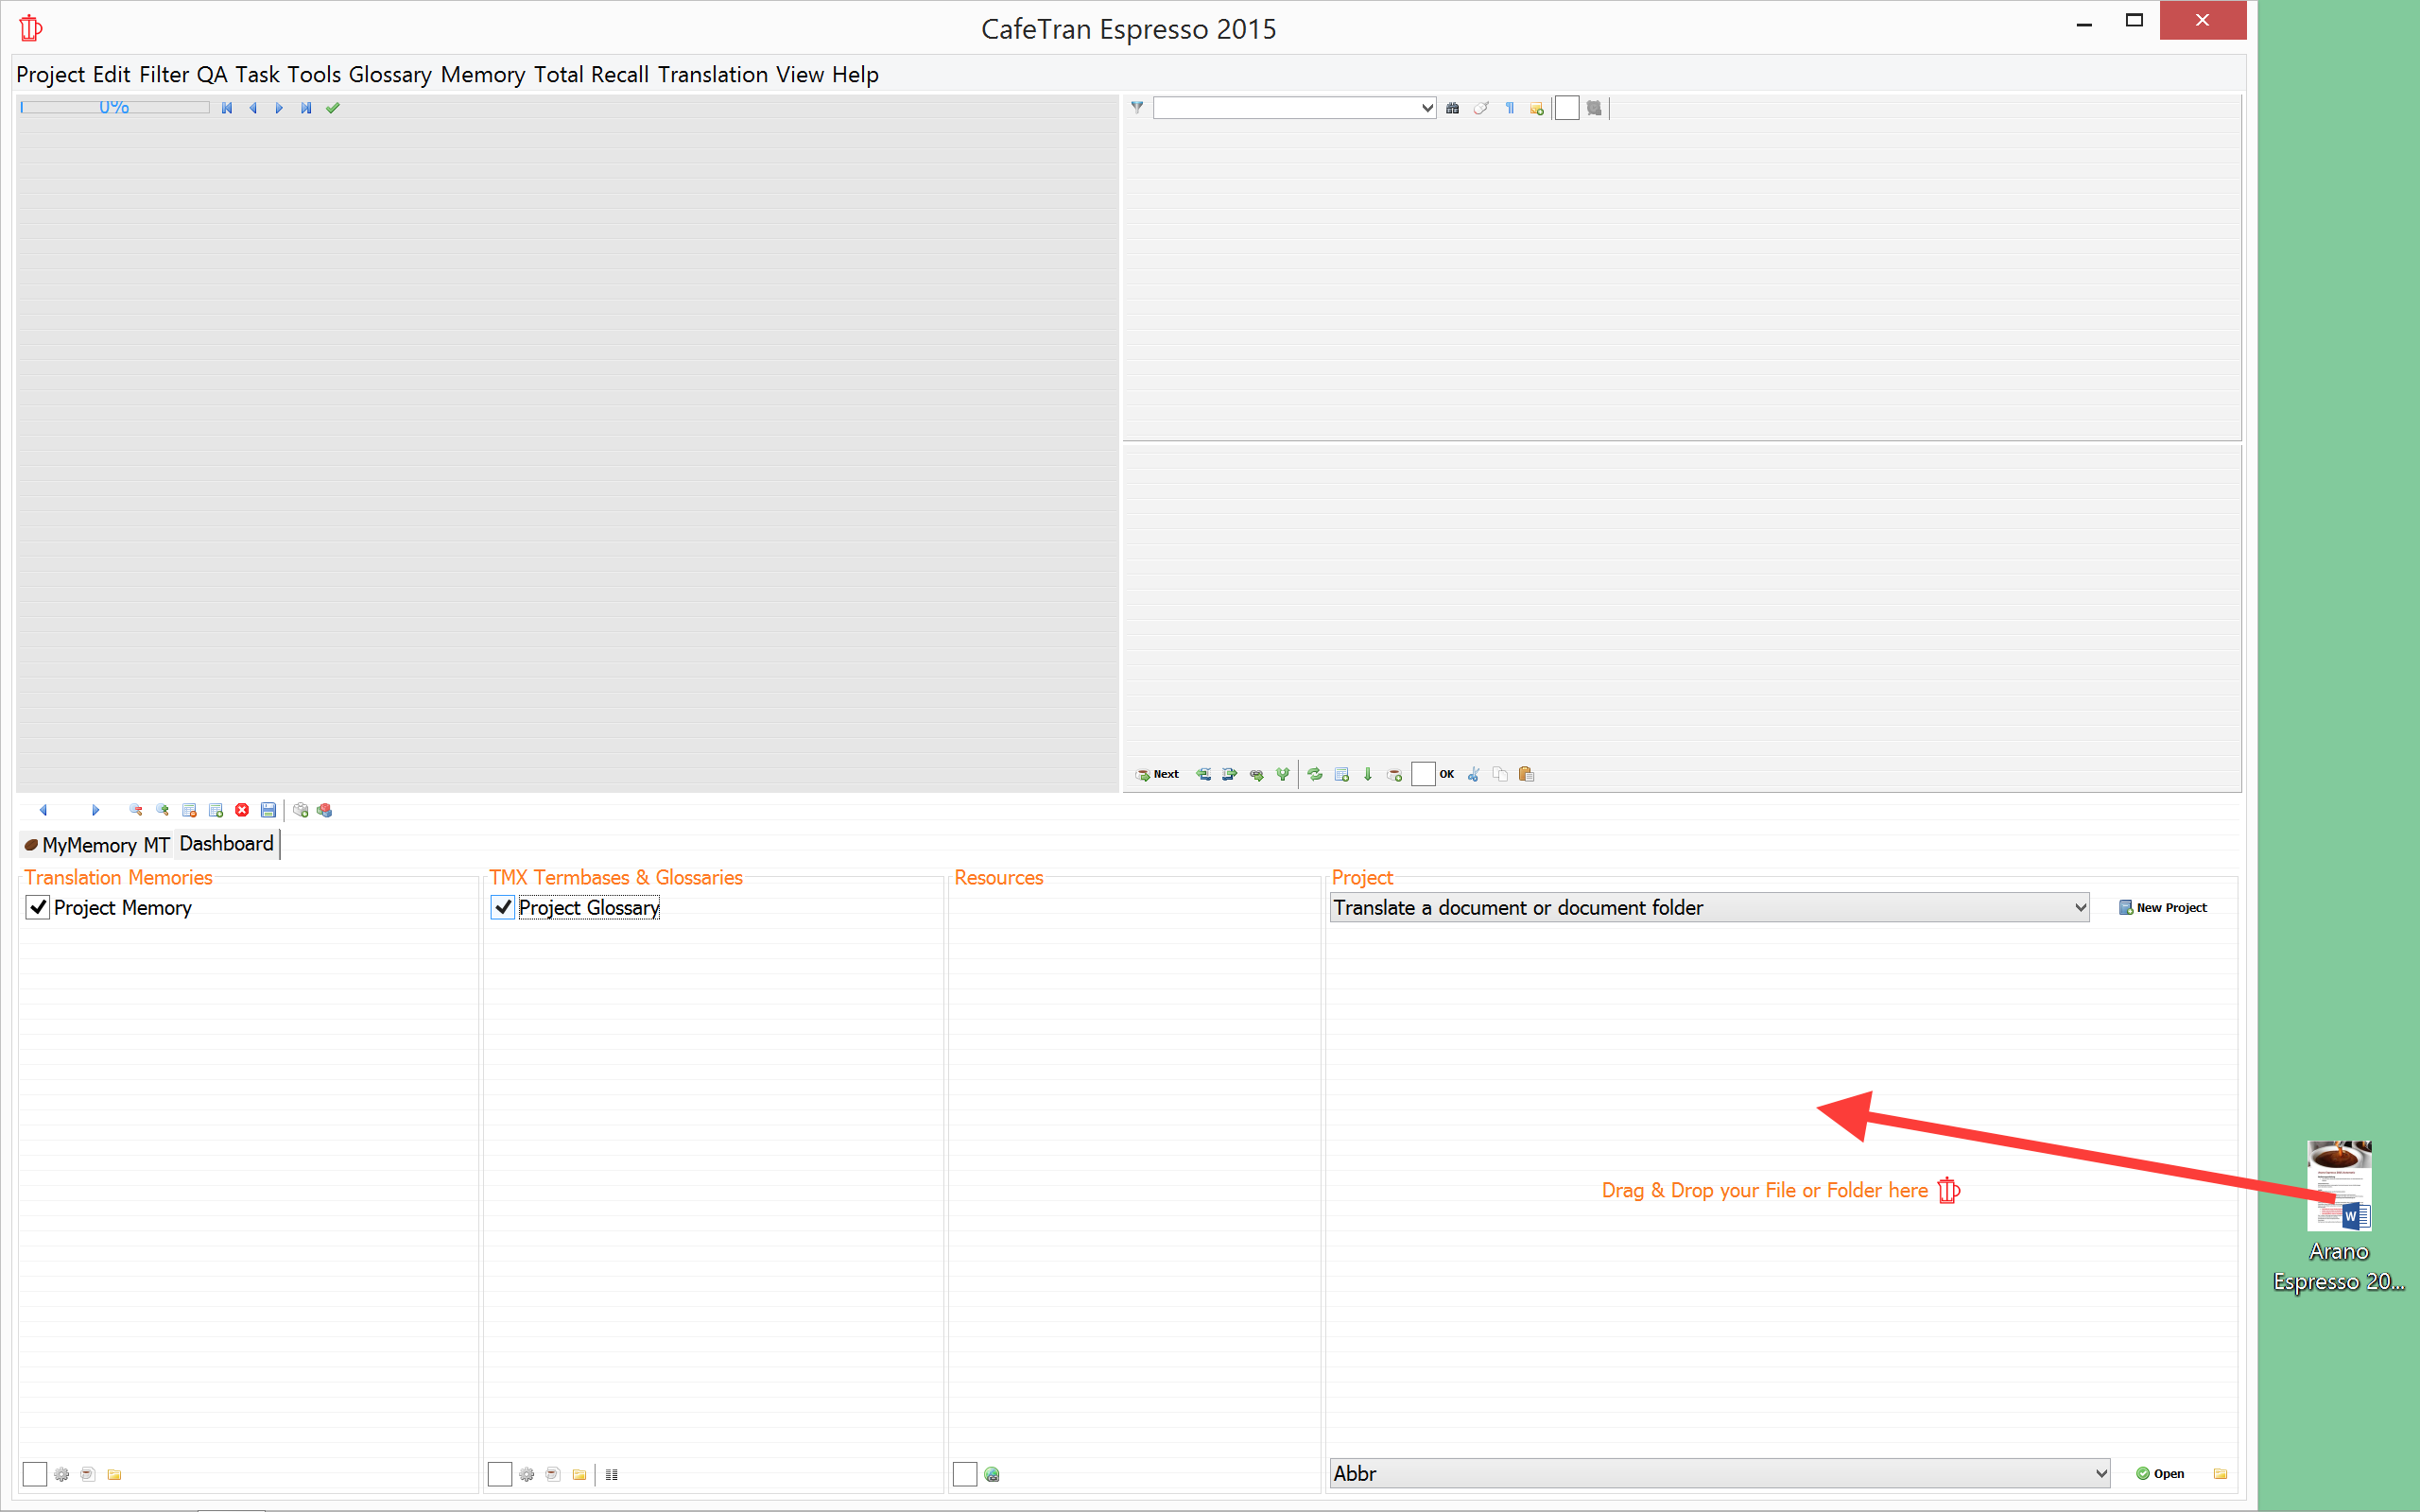Viewport: 2420px width, 1512px height.
Task: Click the binoculars search icon
Action: pyautogui.click(x=1453, y=108)
